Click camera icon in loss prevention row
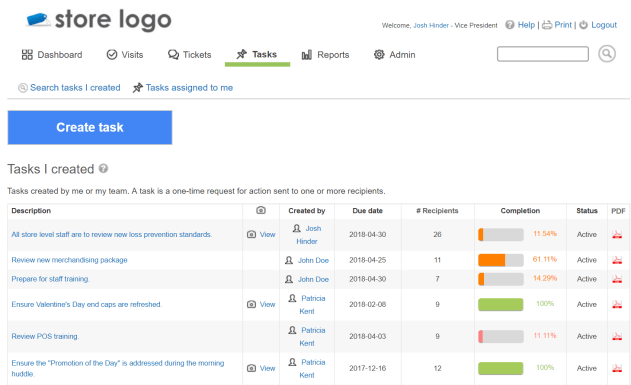The image size is (631, 385). click(x=251, y=235)
